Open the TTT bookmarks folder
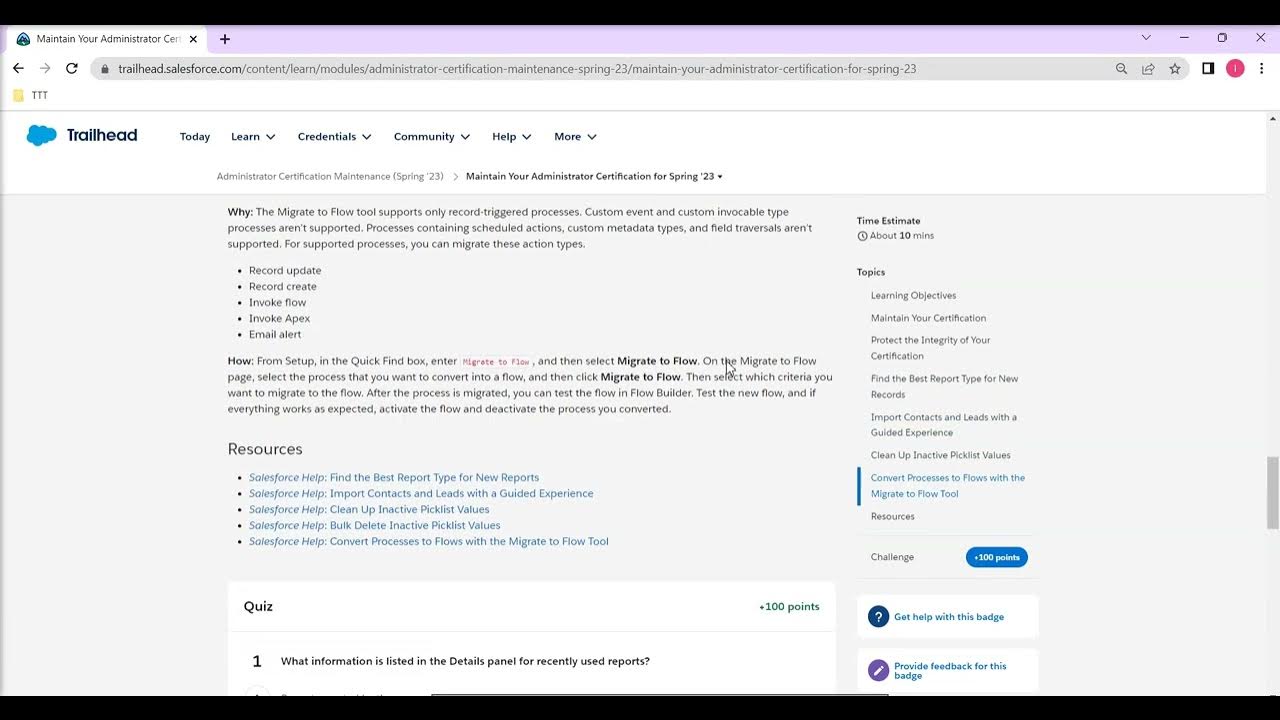Screen dimensions: 1280x720 coord(30,96)
